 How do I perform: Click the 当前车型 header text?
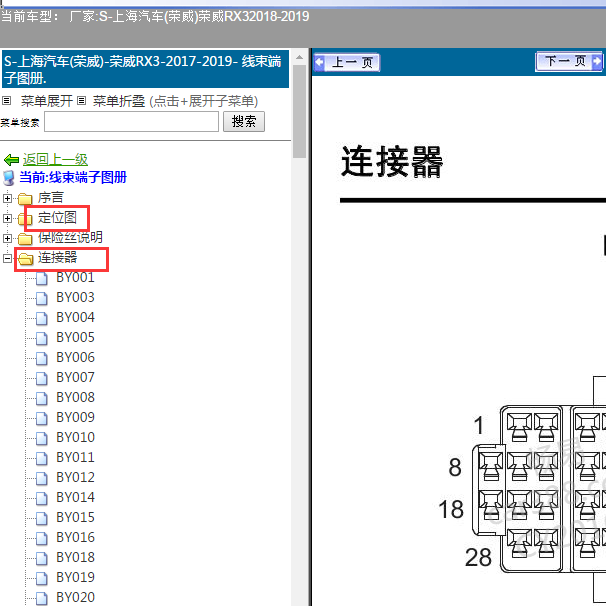pyautogui.click(x=155, y=17)
